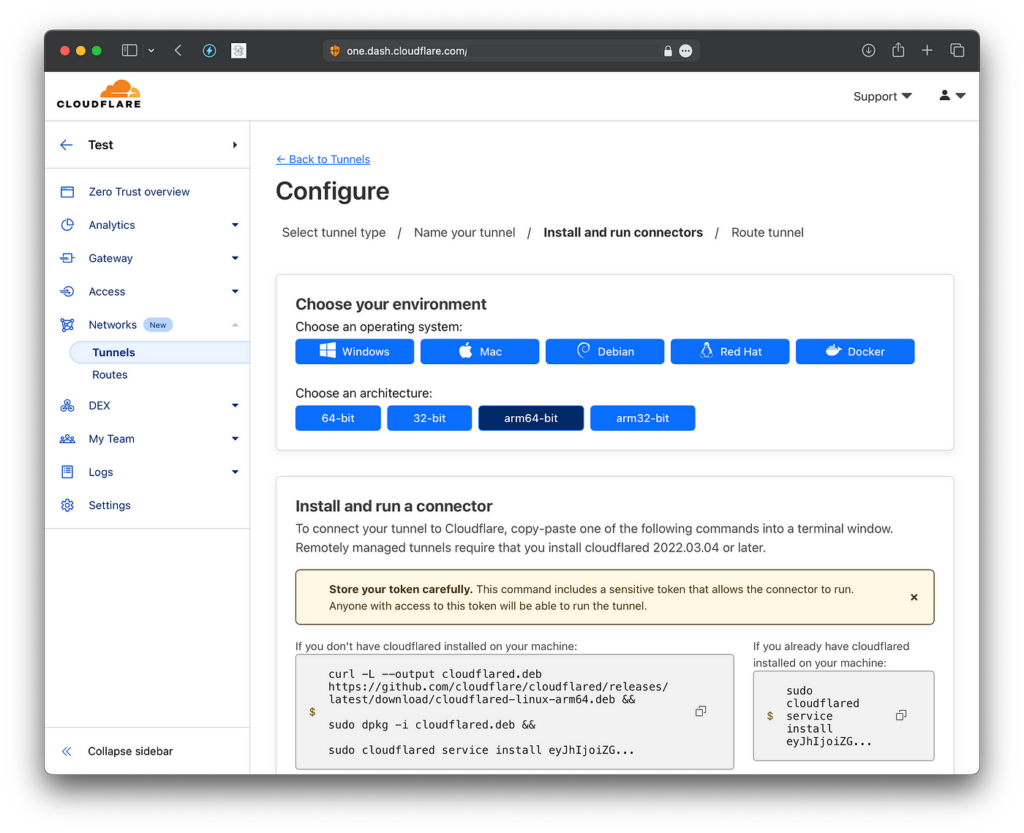Open the Support dropdown

click(x=881, y=96)
